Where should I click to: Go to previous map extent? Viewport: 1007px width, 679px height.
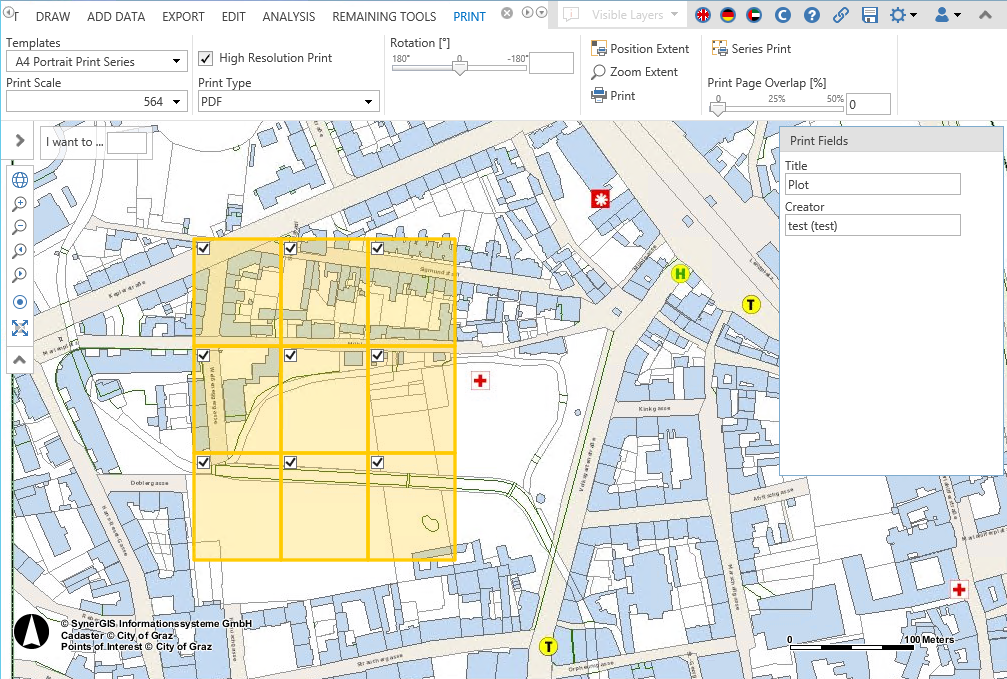(x=19, y=252)
